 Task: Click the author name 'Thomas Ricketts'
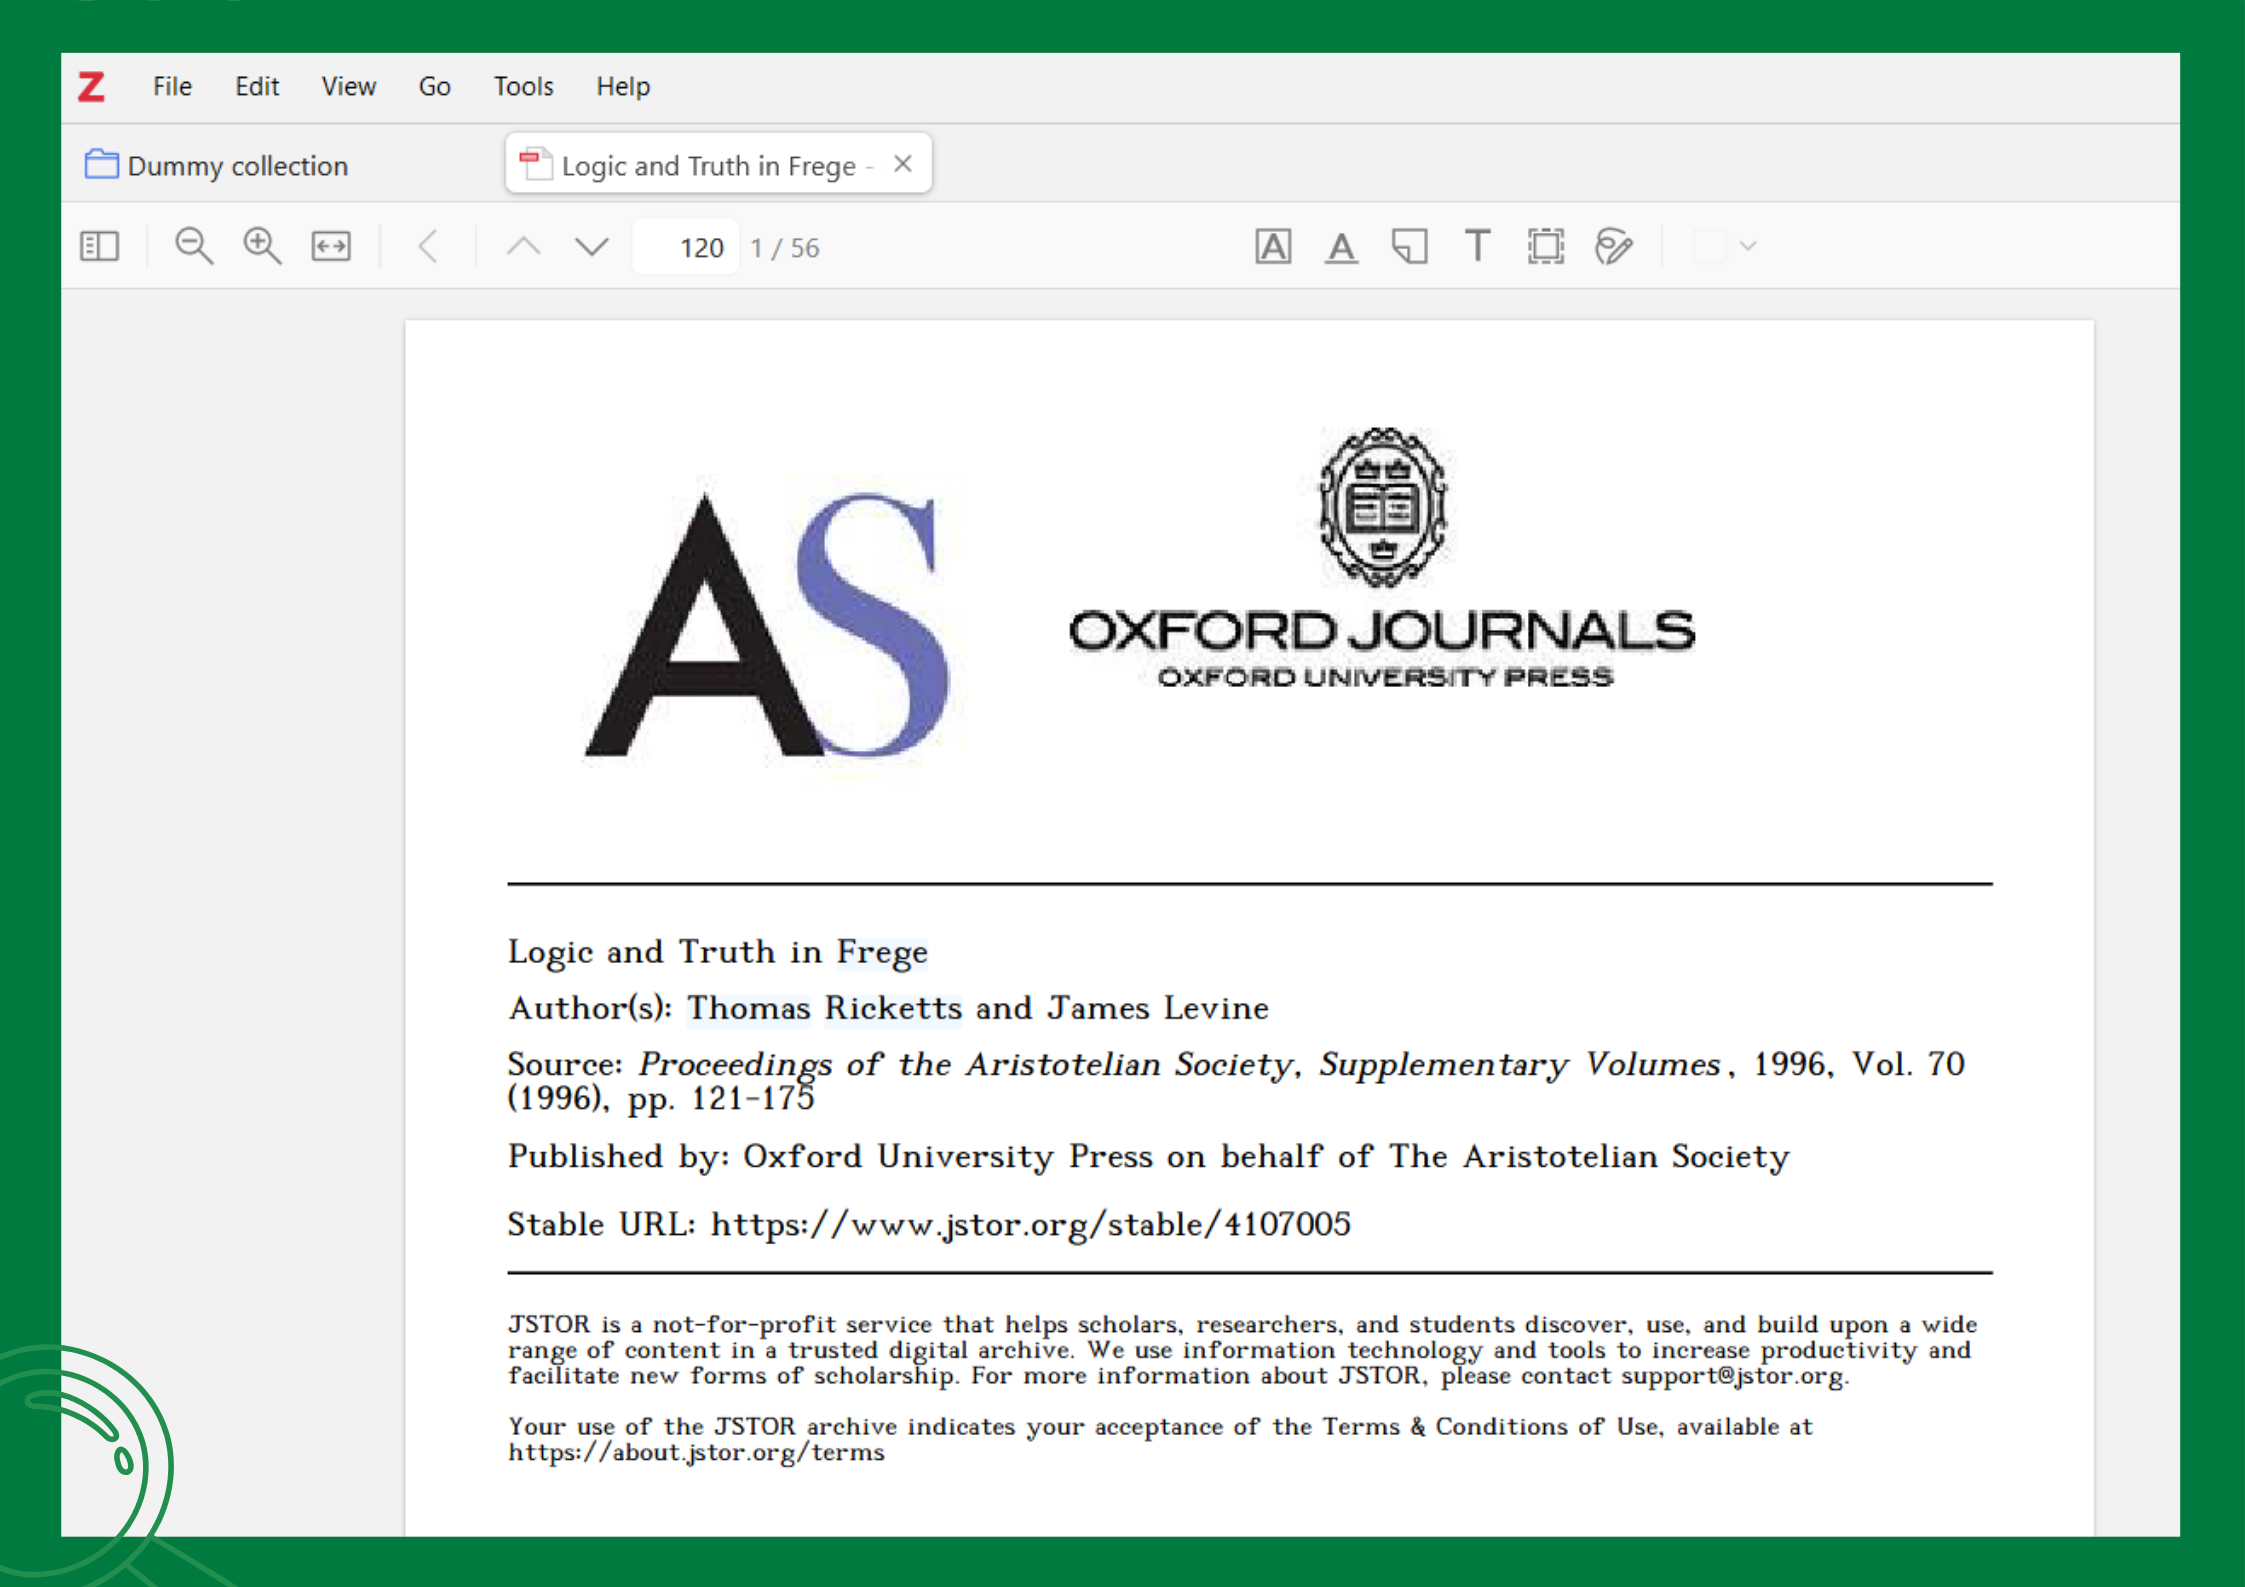824,1008
